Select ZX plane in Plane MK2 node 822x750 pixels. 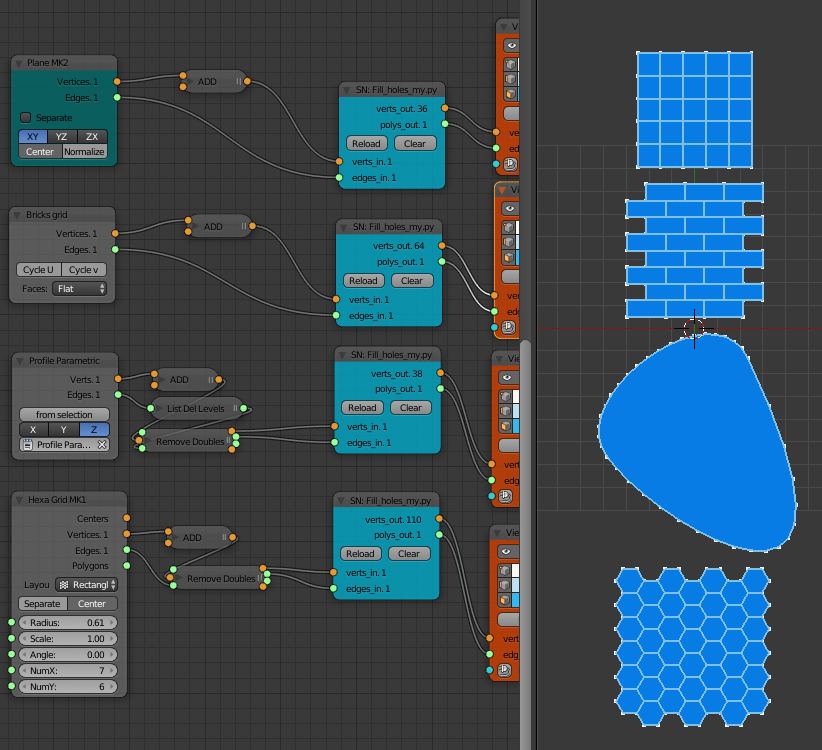point(92,137)
